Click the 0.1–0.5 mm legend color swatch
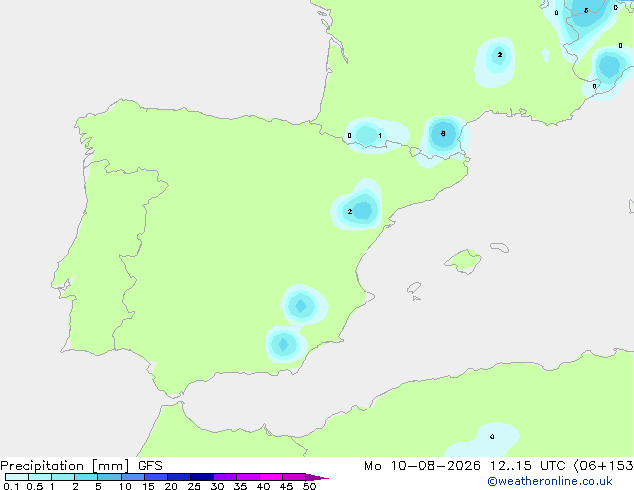Image resolution: width=634 pixels, height=490 pixels. (x=17, y=477)
